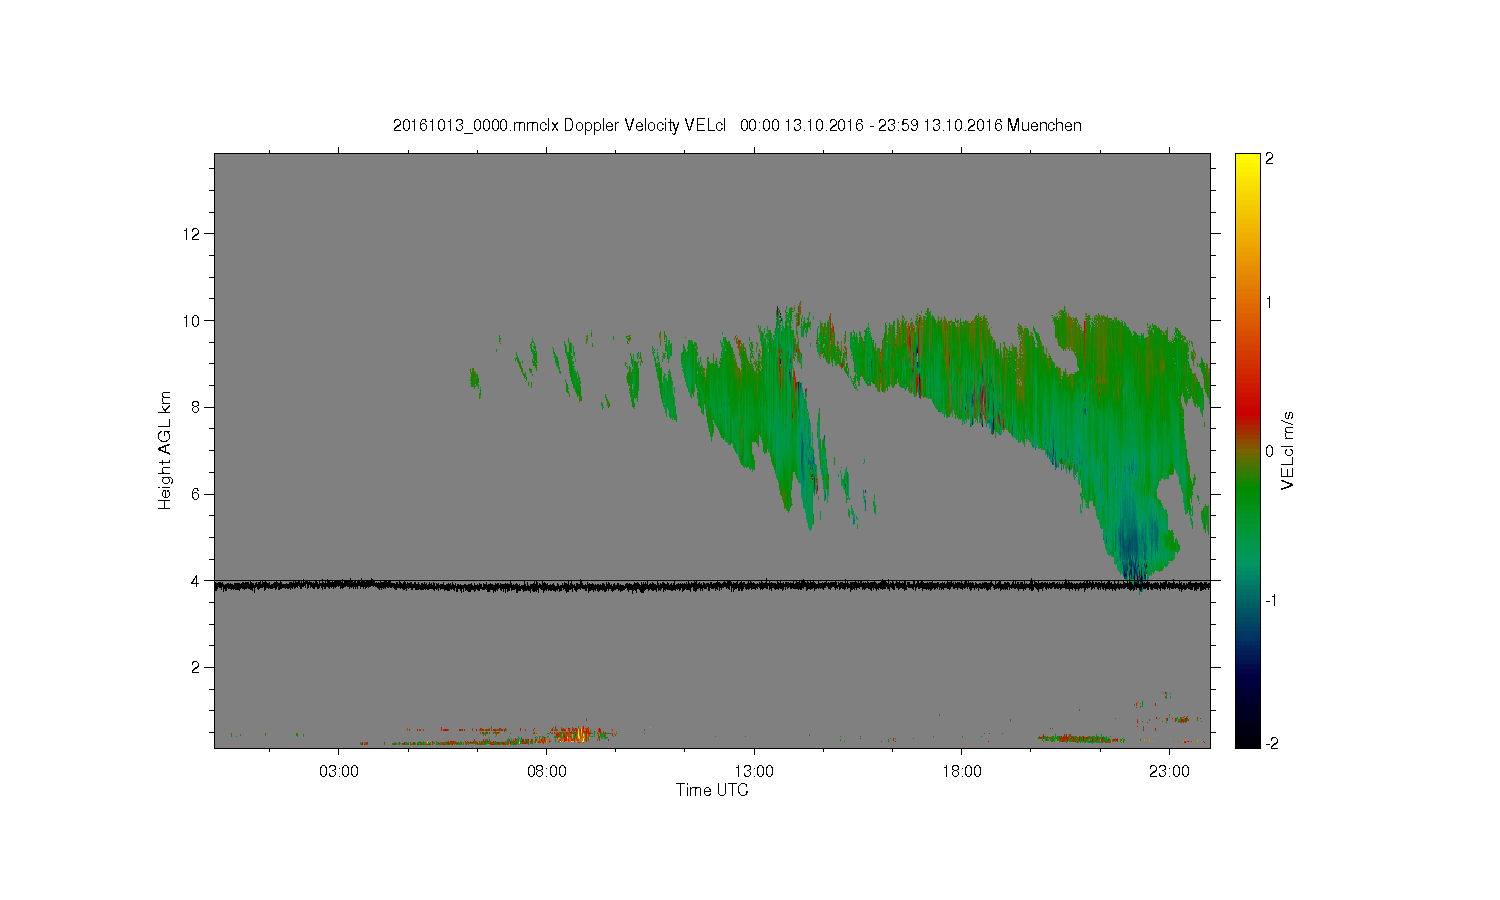The image size is (1500, 900).
Task: Click the 'VELcl m/s' colorbar label
Action: pyautogui.click(x=1288, y=450)
